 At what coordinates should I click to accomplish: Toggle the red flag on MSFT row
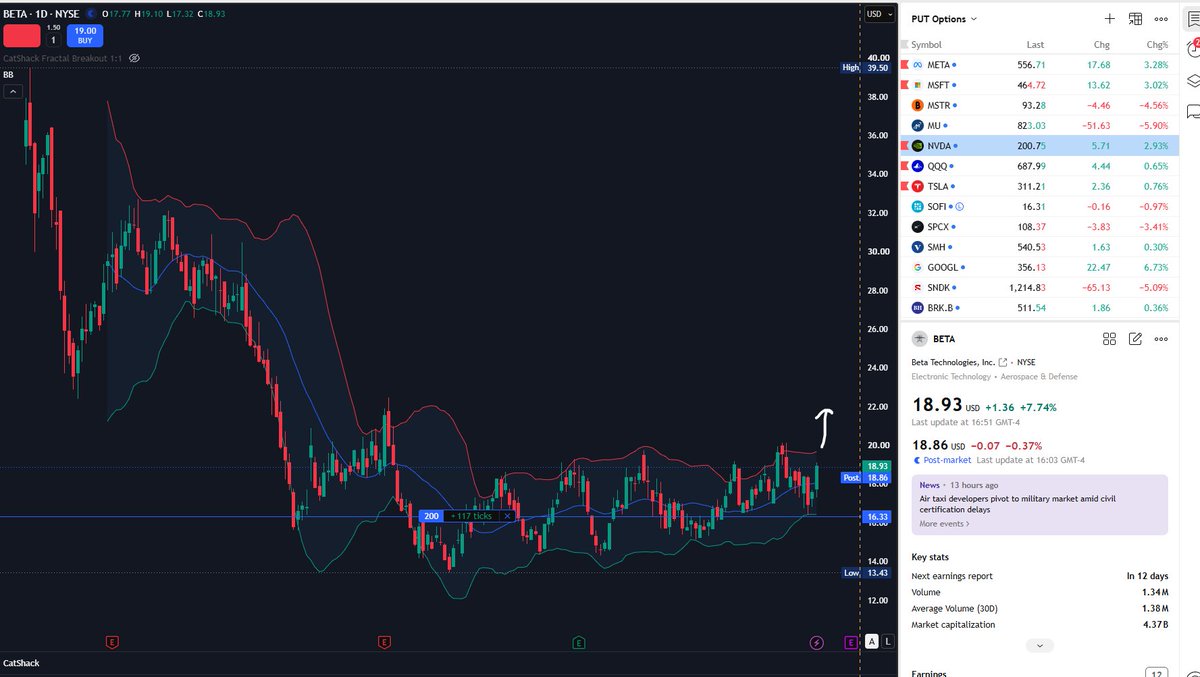[x=904, y=85]
